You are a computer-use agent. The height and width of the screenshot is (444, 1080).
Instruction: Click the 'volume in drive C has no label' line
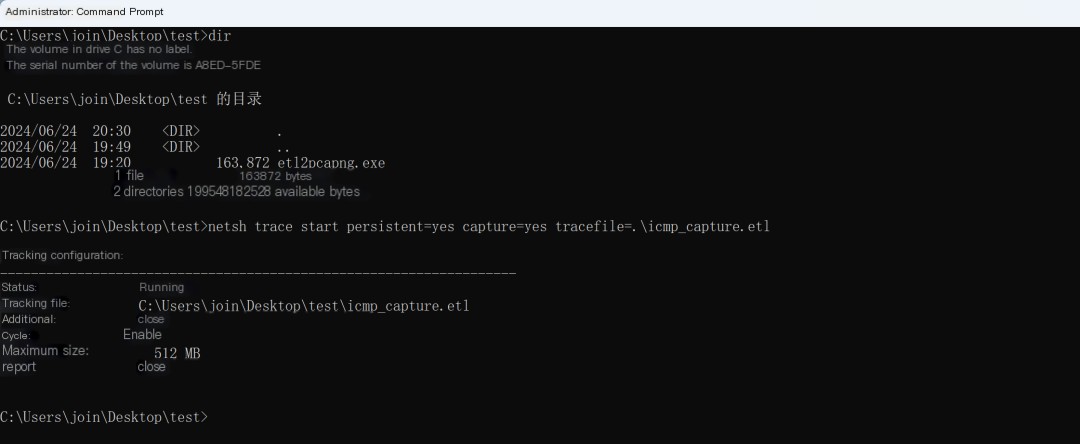tap(99, 50)
